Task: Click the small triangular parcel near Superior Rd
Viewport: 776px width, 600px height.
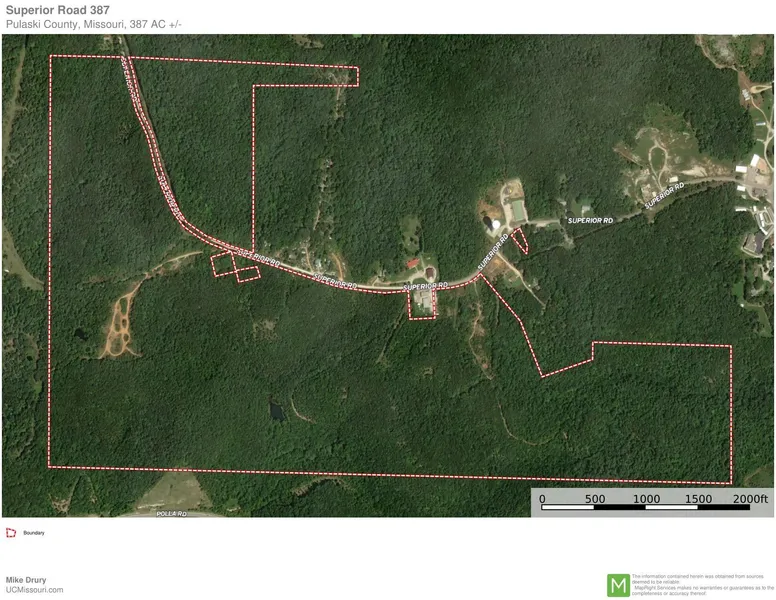Action: coord(519,239)
